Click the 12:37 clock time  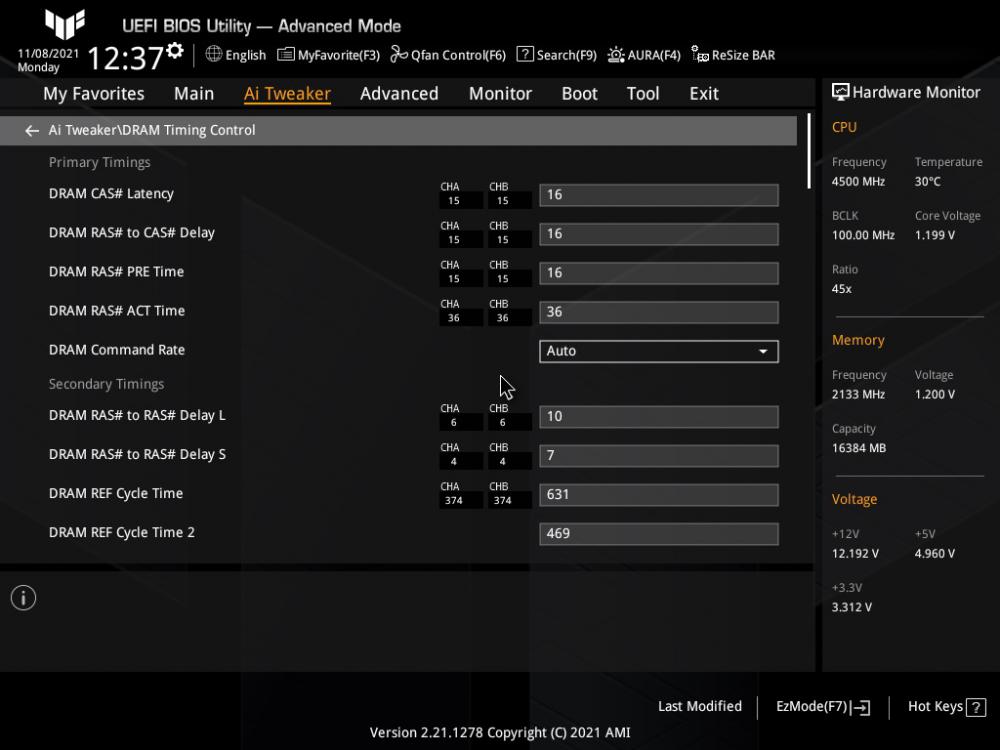(126, 58)
